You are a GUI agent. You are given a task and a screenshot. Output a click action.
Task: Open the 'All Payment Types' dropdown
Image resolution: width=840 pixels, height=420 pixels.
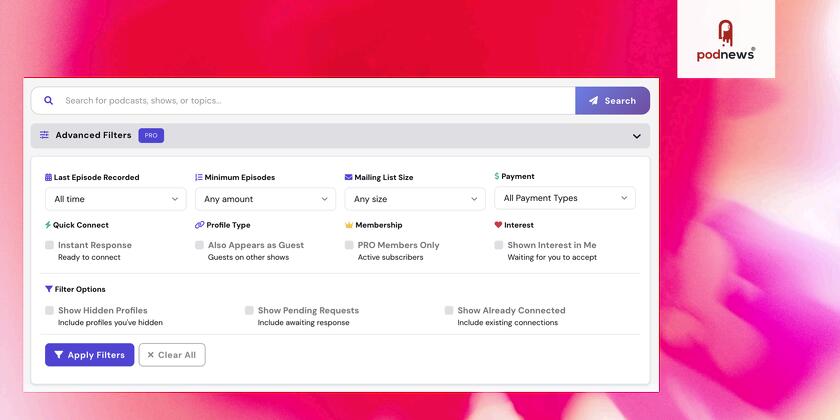point(565,198)
